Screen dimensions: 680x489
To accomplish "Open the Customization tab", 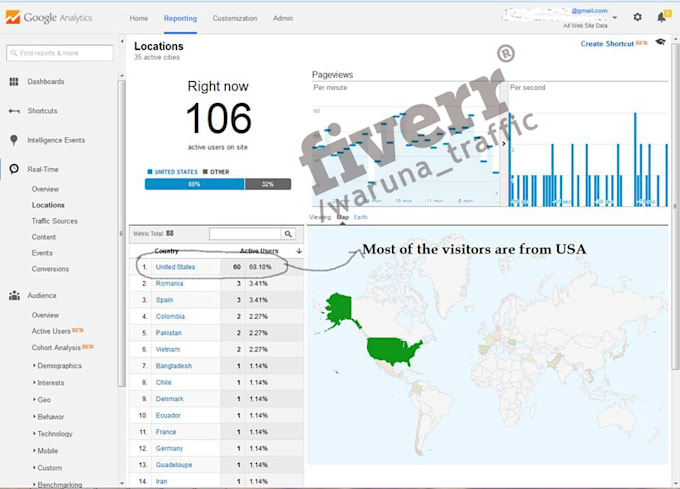I will click(x=235, y=18).
